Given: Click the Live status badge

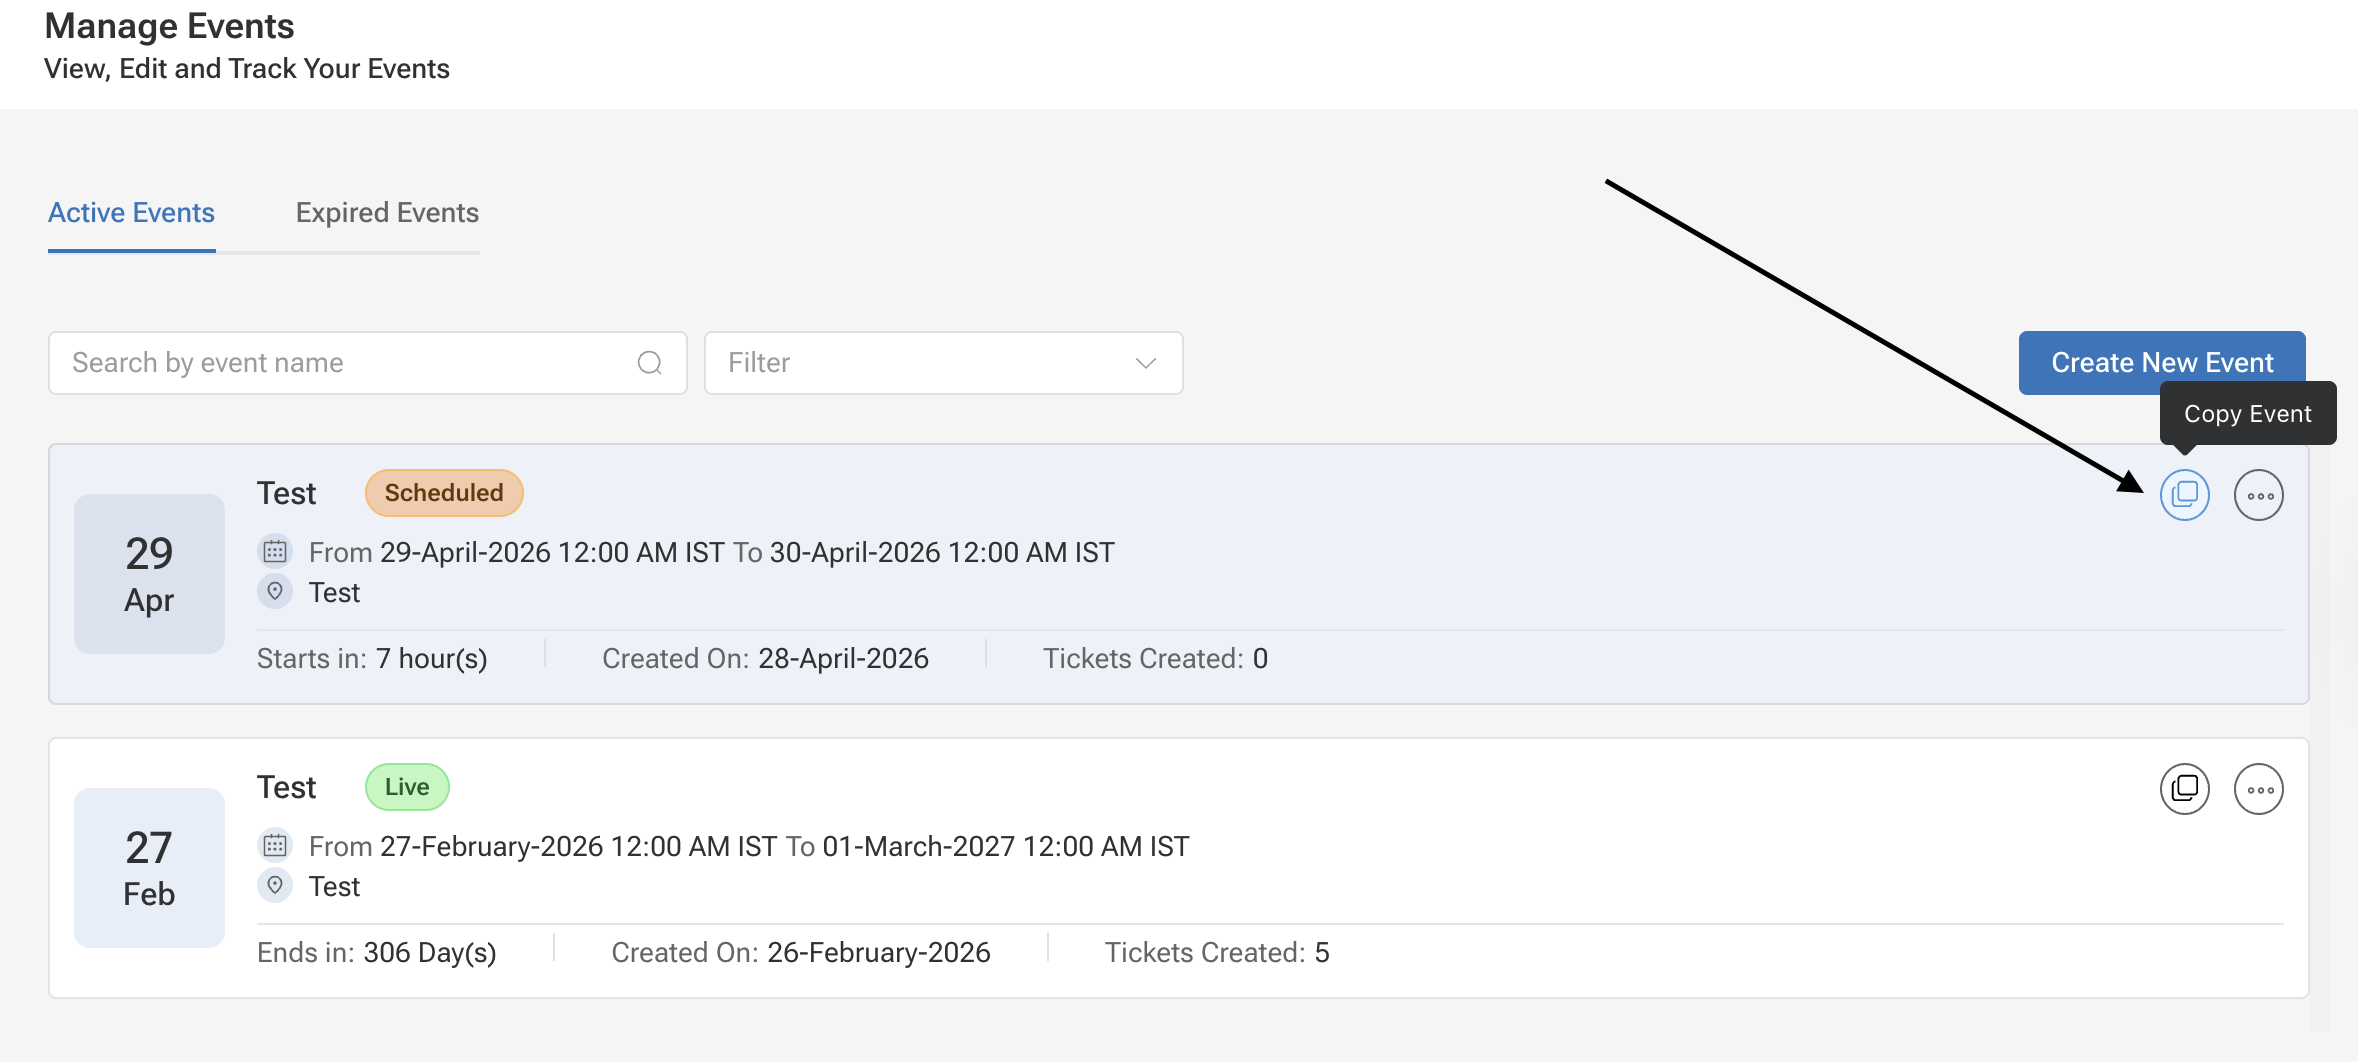Looking at the screenshot, I should click(x=407, y=787).
